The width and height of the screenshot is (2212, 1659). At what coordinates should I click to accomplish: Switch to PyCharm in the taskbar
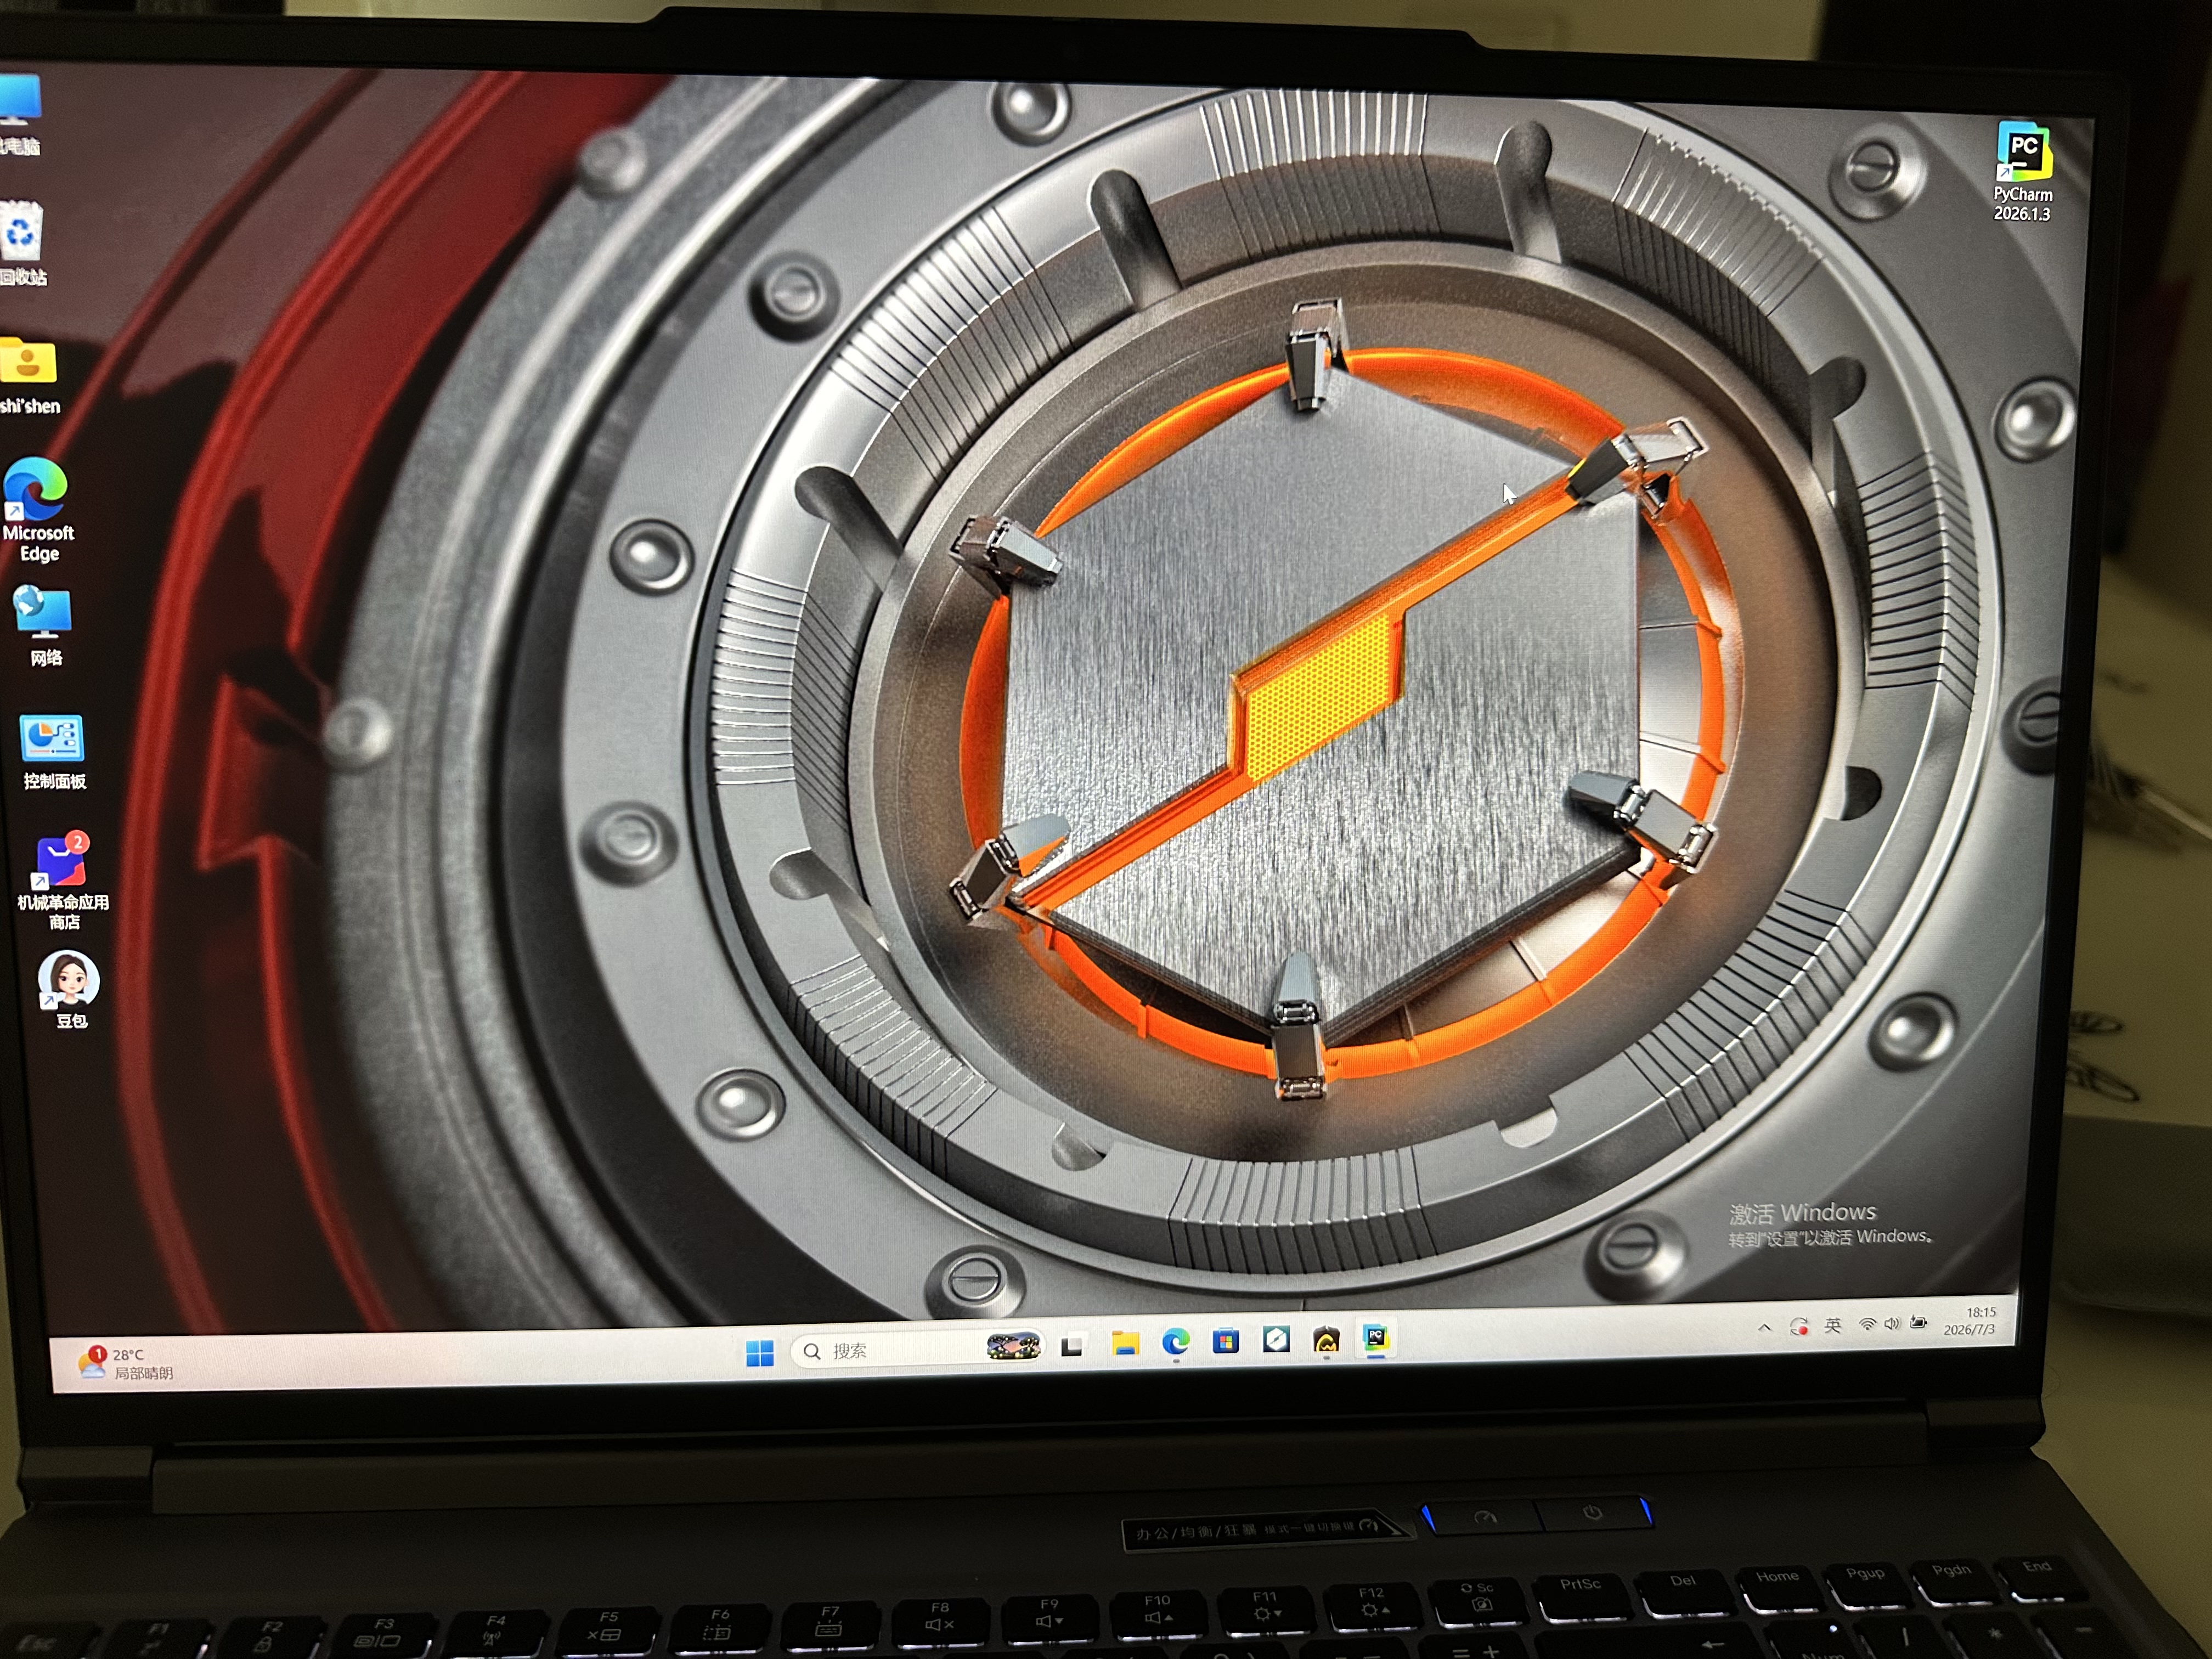(1376, 1338)
